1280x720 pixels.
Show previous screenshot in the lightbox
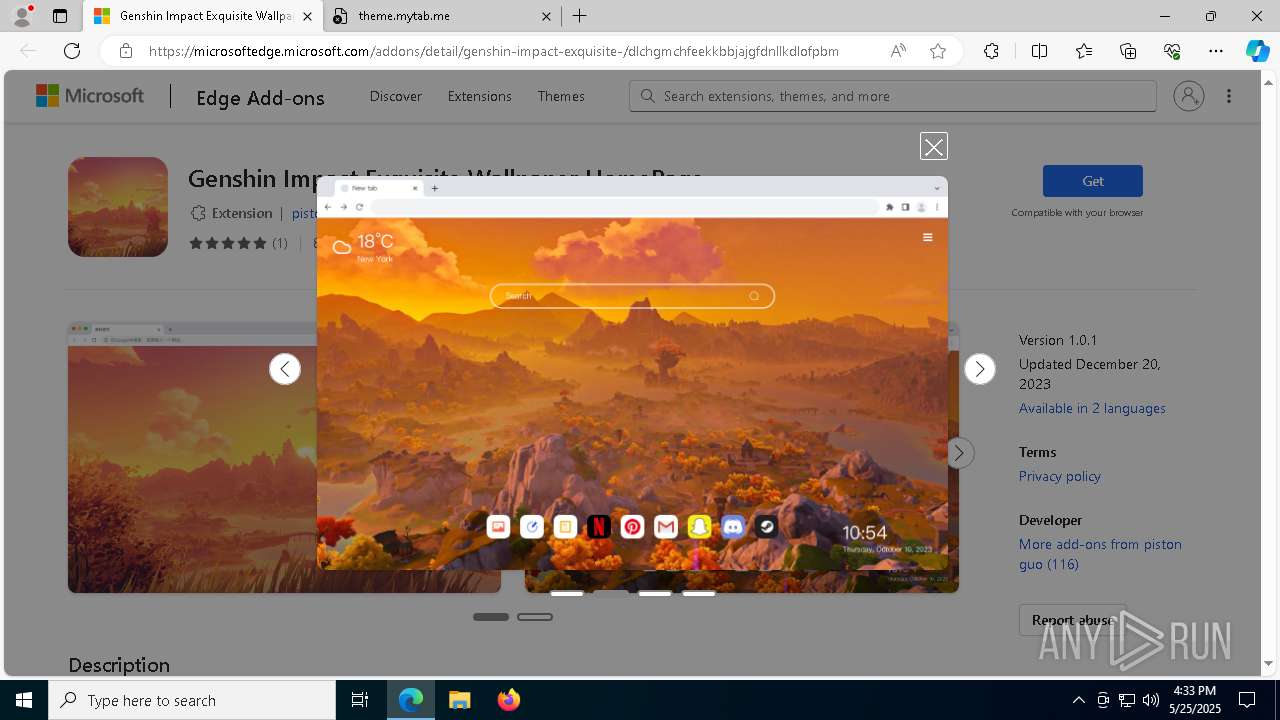pos(285,369)
